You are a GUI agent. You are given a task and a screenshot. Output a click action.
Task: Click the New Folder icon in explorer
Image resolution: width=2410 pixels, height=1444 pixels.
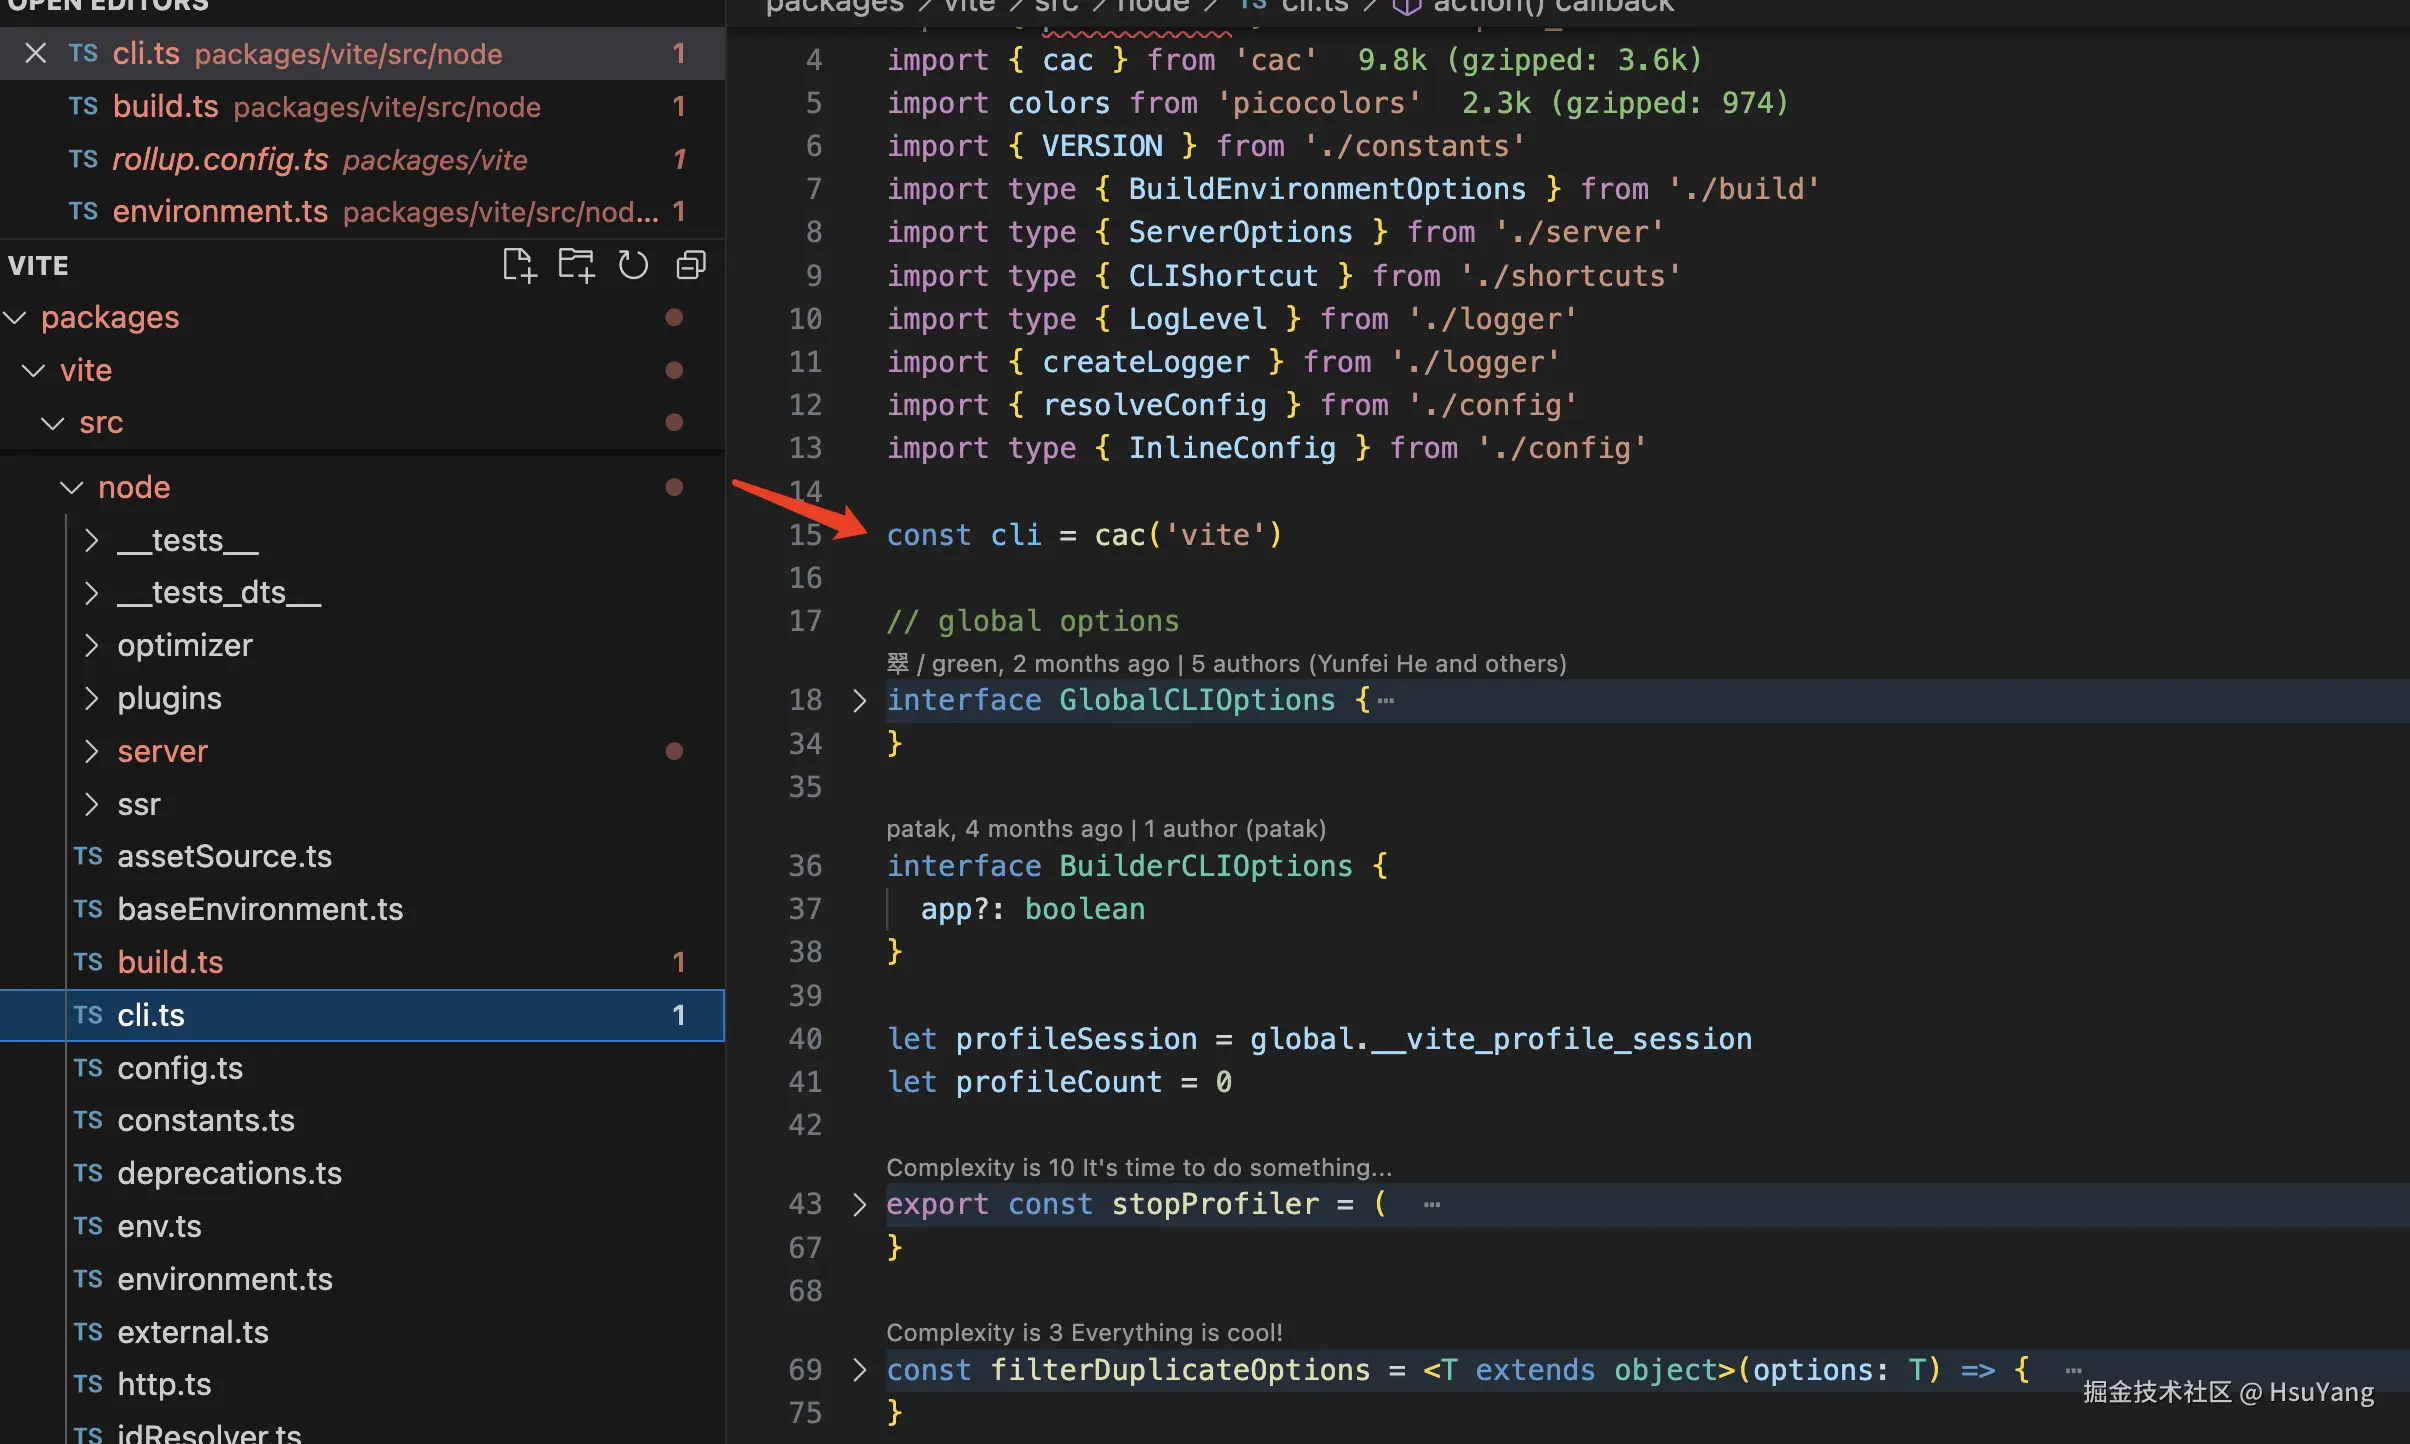576,266
